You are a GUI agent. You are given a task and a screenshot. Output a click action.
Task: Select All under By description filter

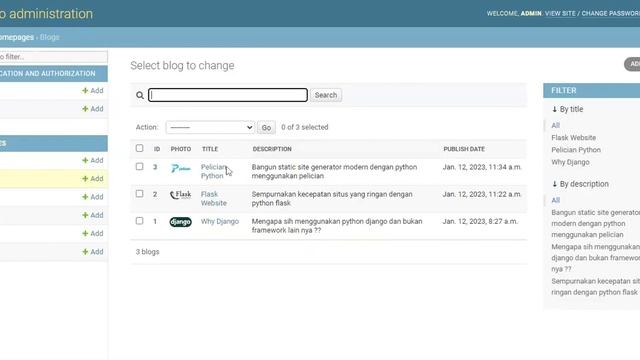[556, 200]
